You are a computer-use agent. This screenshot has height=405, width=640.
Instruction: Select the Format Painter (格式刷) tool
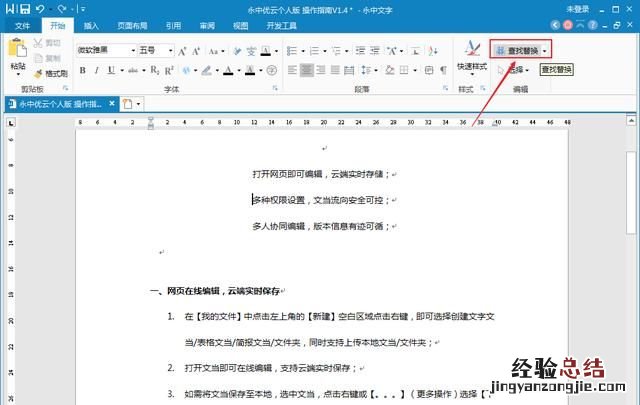point(51,73)
